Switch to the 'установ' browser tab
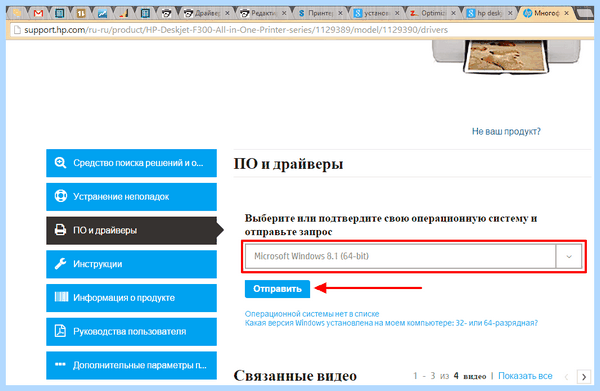This screenshot has width=600, height=391. [377, 13]
